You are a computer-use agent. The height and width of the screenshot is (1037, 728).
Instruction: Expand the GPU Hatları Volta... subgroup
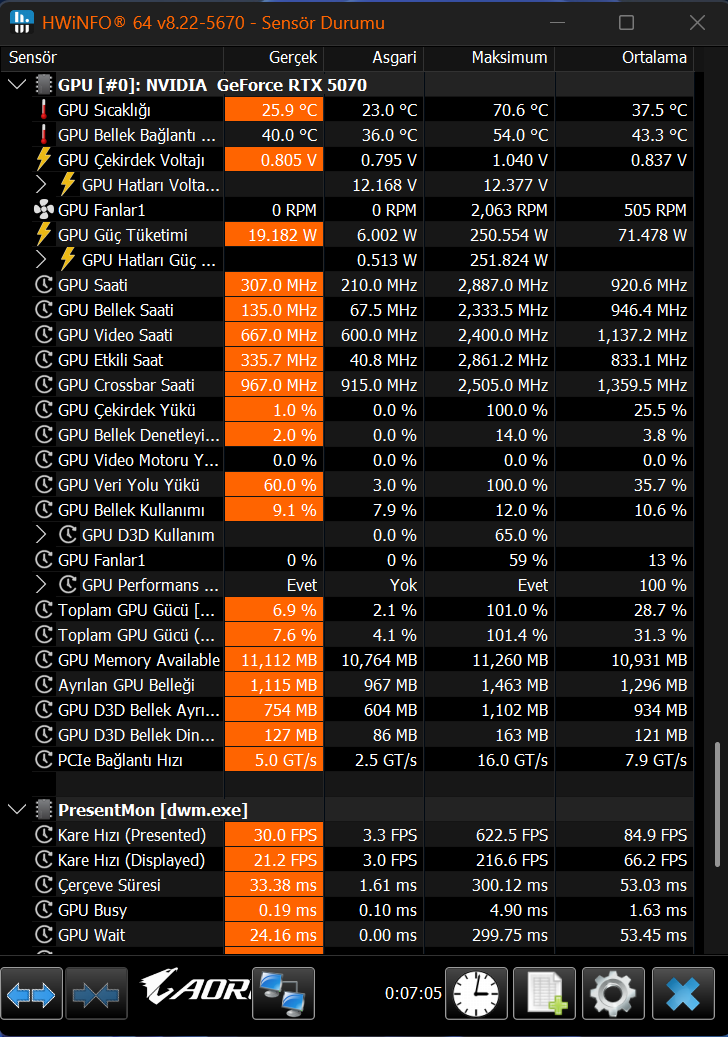41,185
